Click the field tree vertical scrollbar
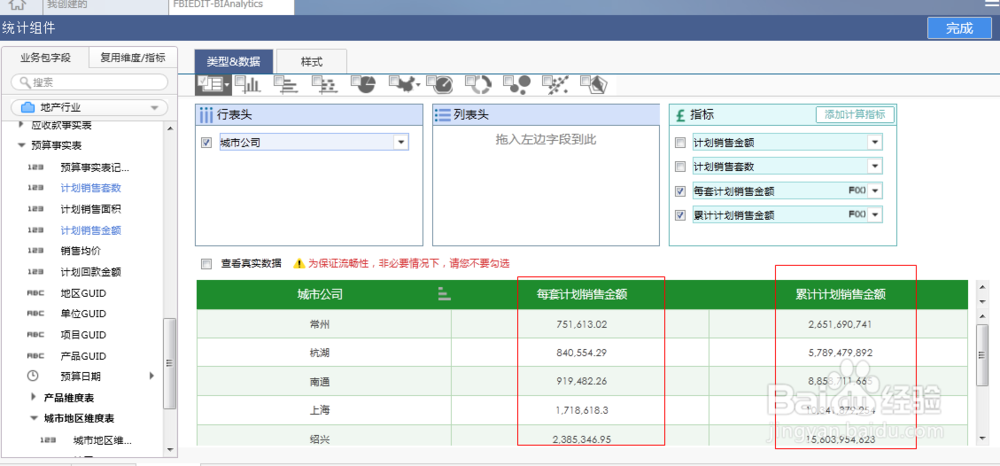The image size is (1000, 466). coord(170,363)
